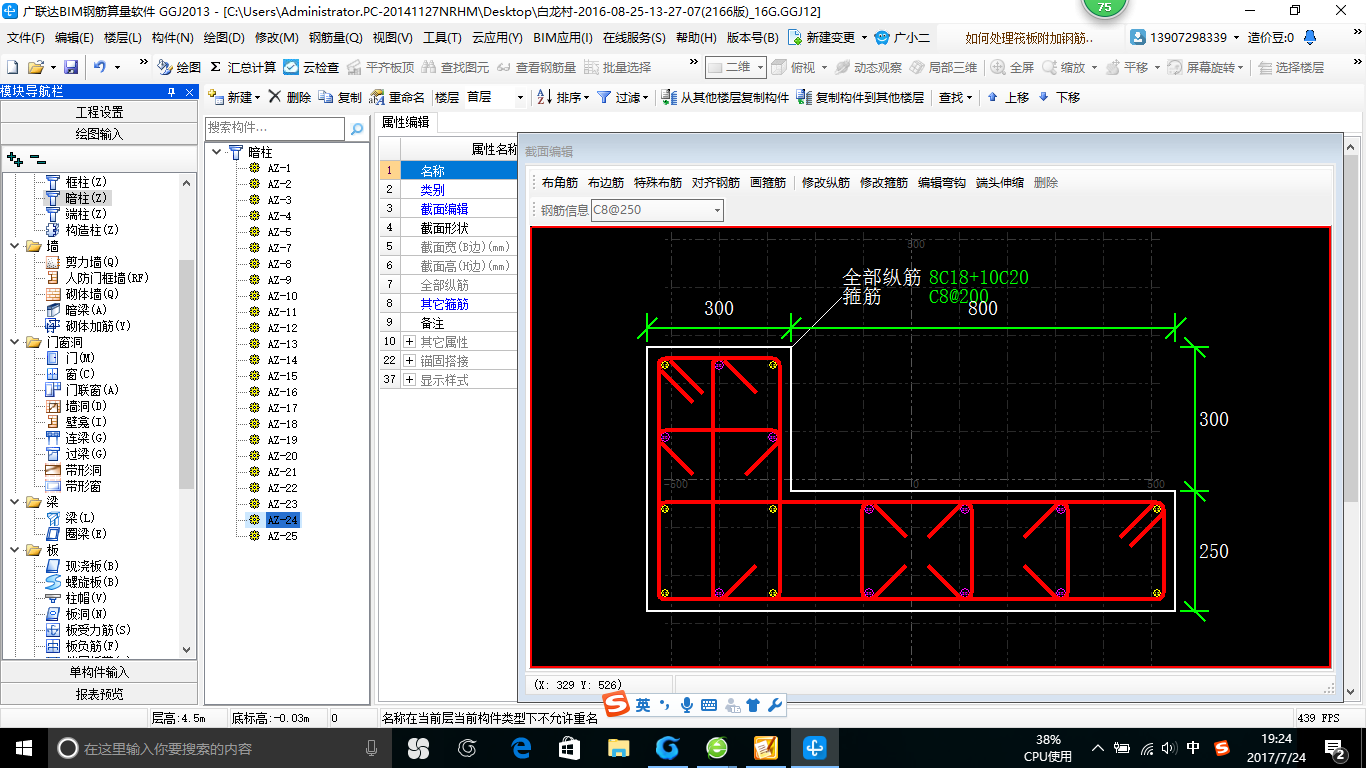
Task: Click the 新建变更 icon
Action: pyautogui.click(x=795, y=37)
